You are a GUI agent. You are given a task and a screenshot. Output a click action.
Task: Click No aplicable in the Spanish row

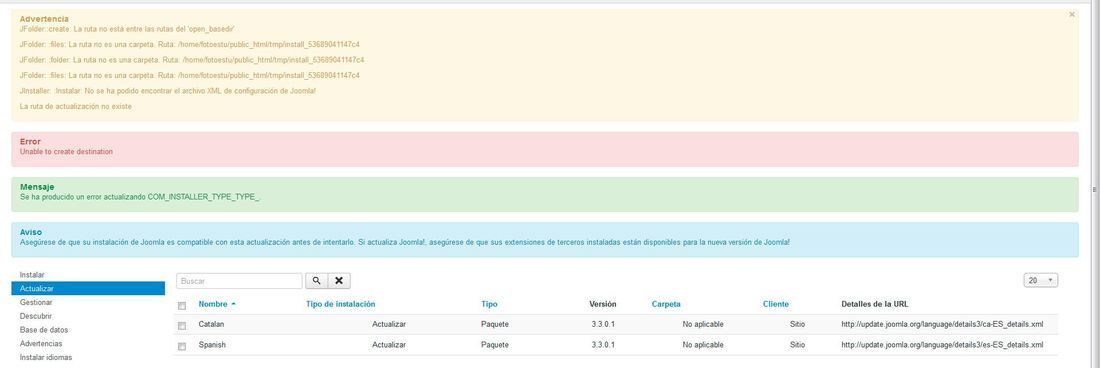click(702, 345)
